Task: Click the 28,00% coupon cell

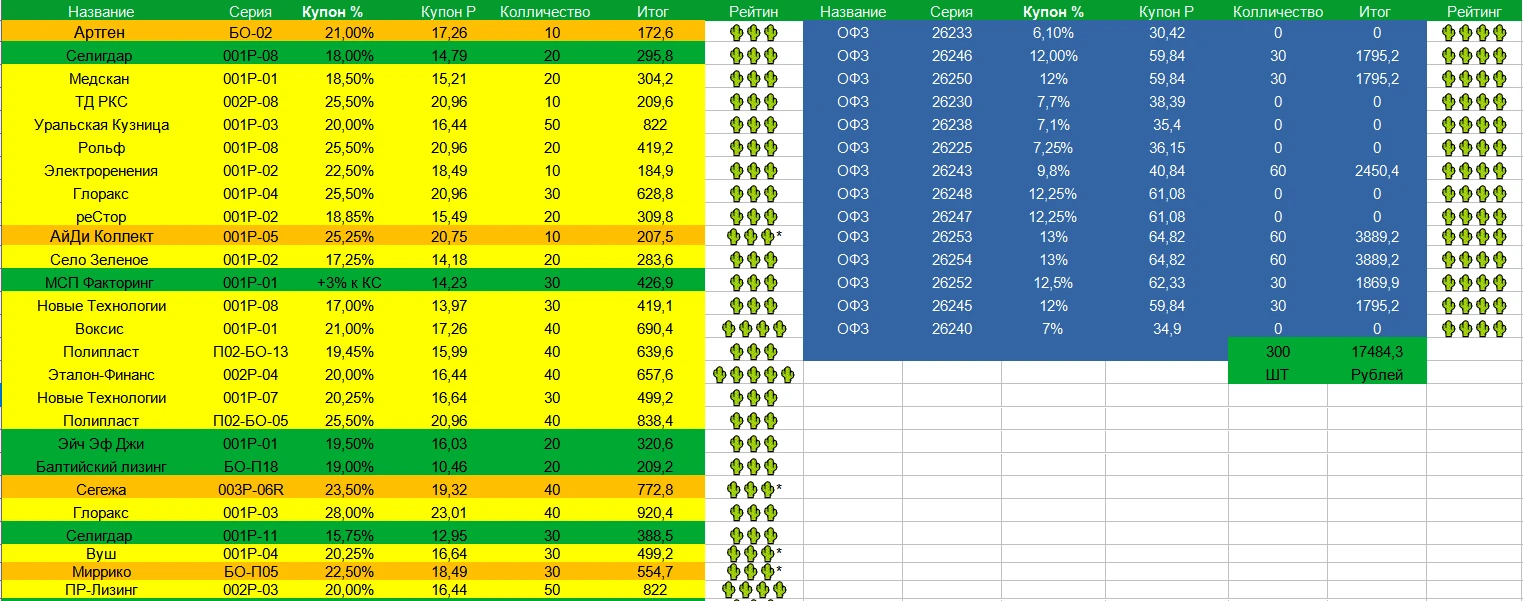Action: point(348,513)
